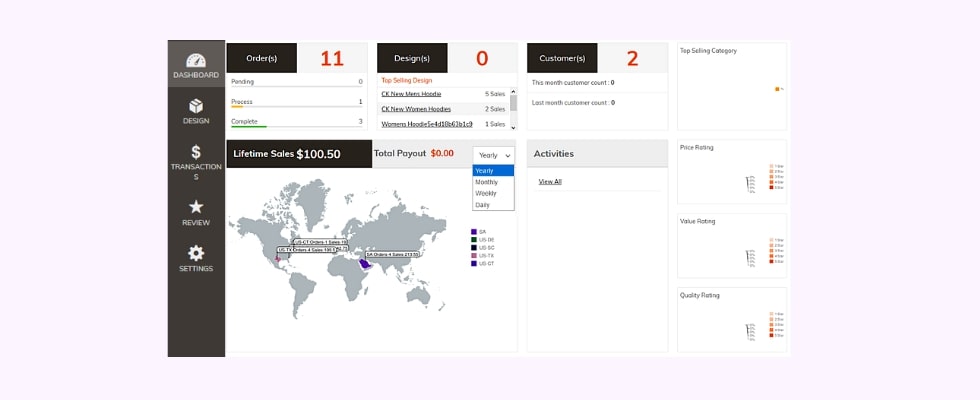Click the Process orders progress bar

click(x=297, y=106)
